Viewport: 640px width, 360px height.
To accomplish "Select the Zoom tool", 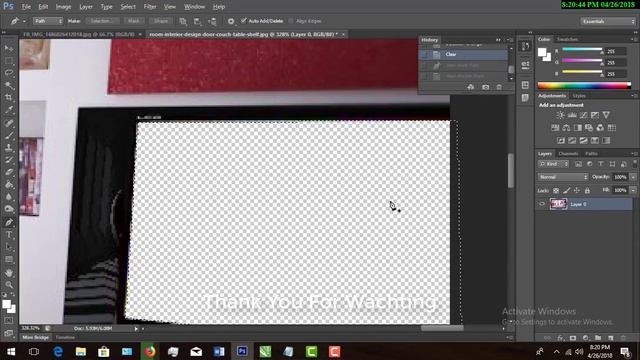I will pyautogui.click(x=9, y=284).
